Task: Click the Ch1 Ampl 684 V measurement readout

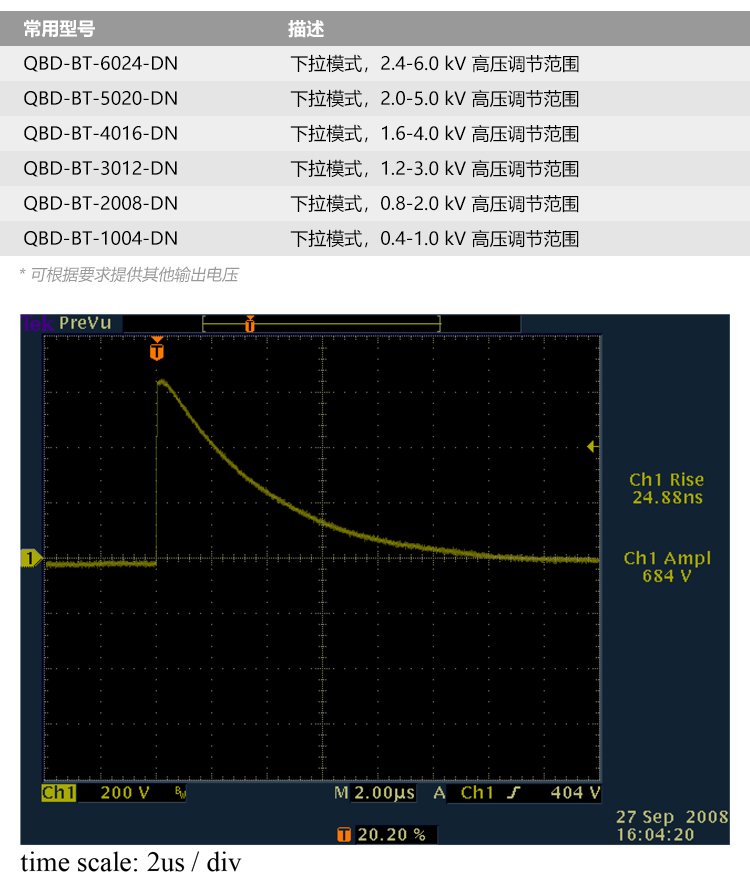Action: pos(666,567)
